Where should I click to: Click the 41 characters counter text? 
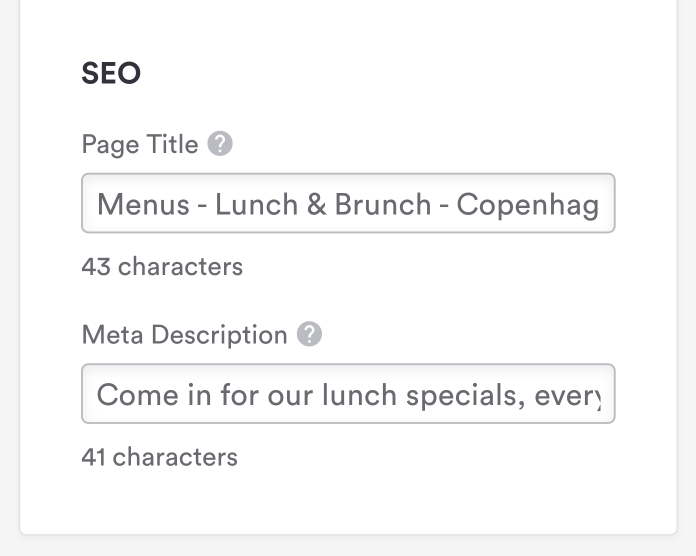(160, 457)
